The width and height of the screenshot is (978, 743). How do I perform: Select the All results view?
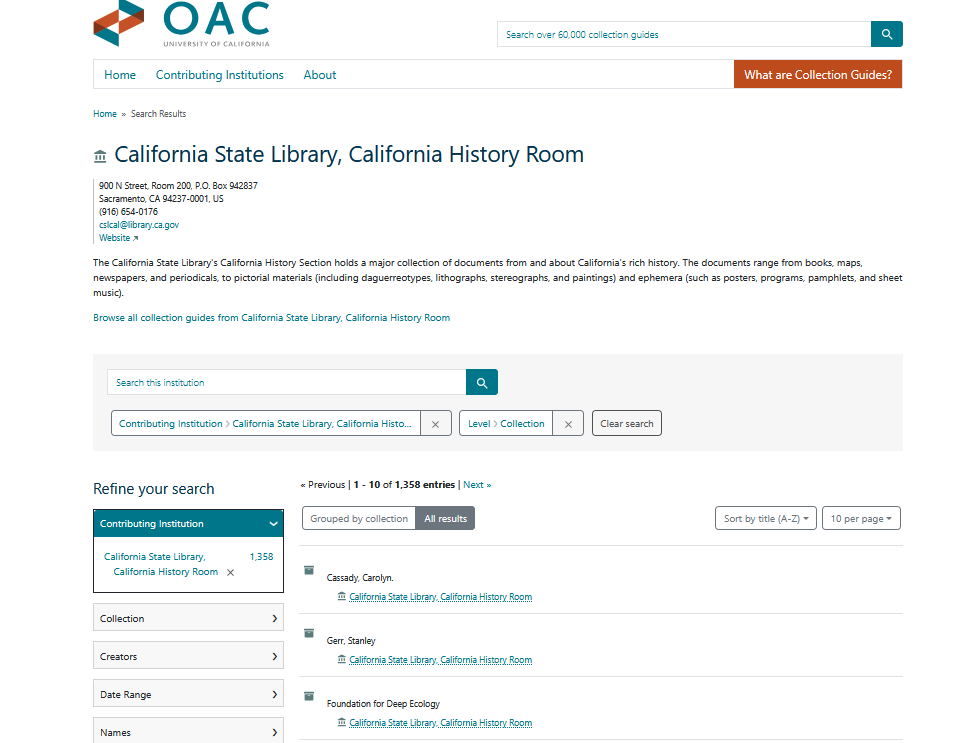(445, 518)
